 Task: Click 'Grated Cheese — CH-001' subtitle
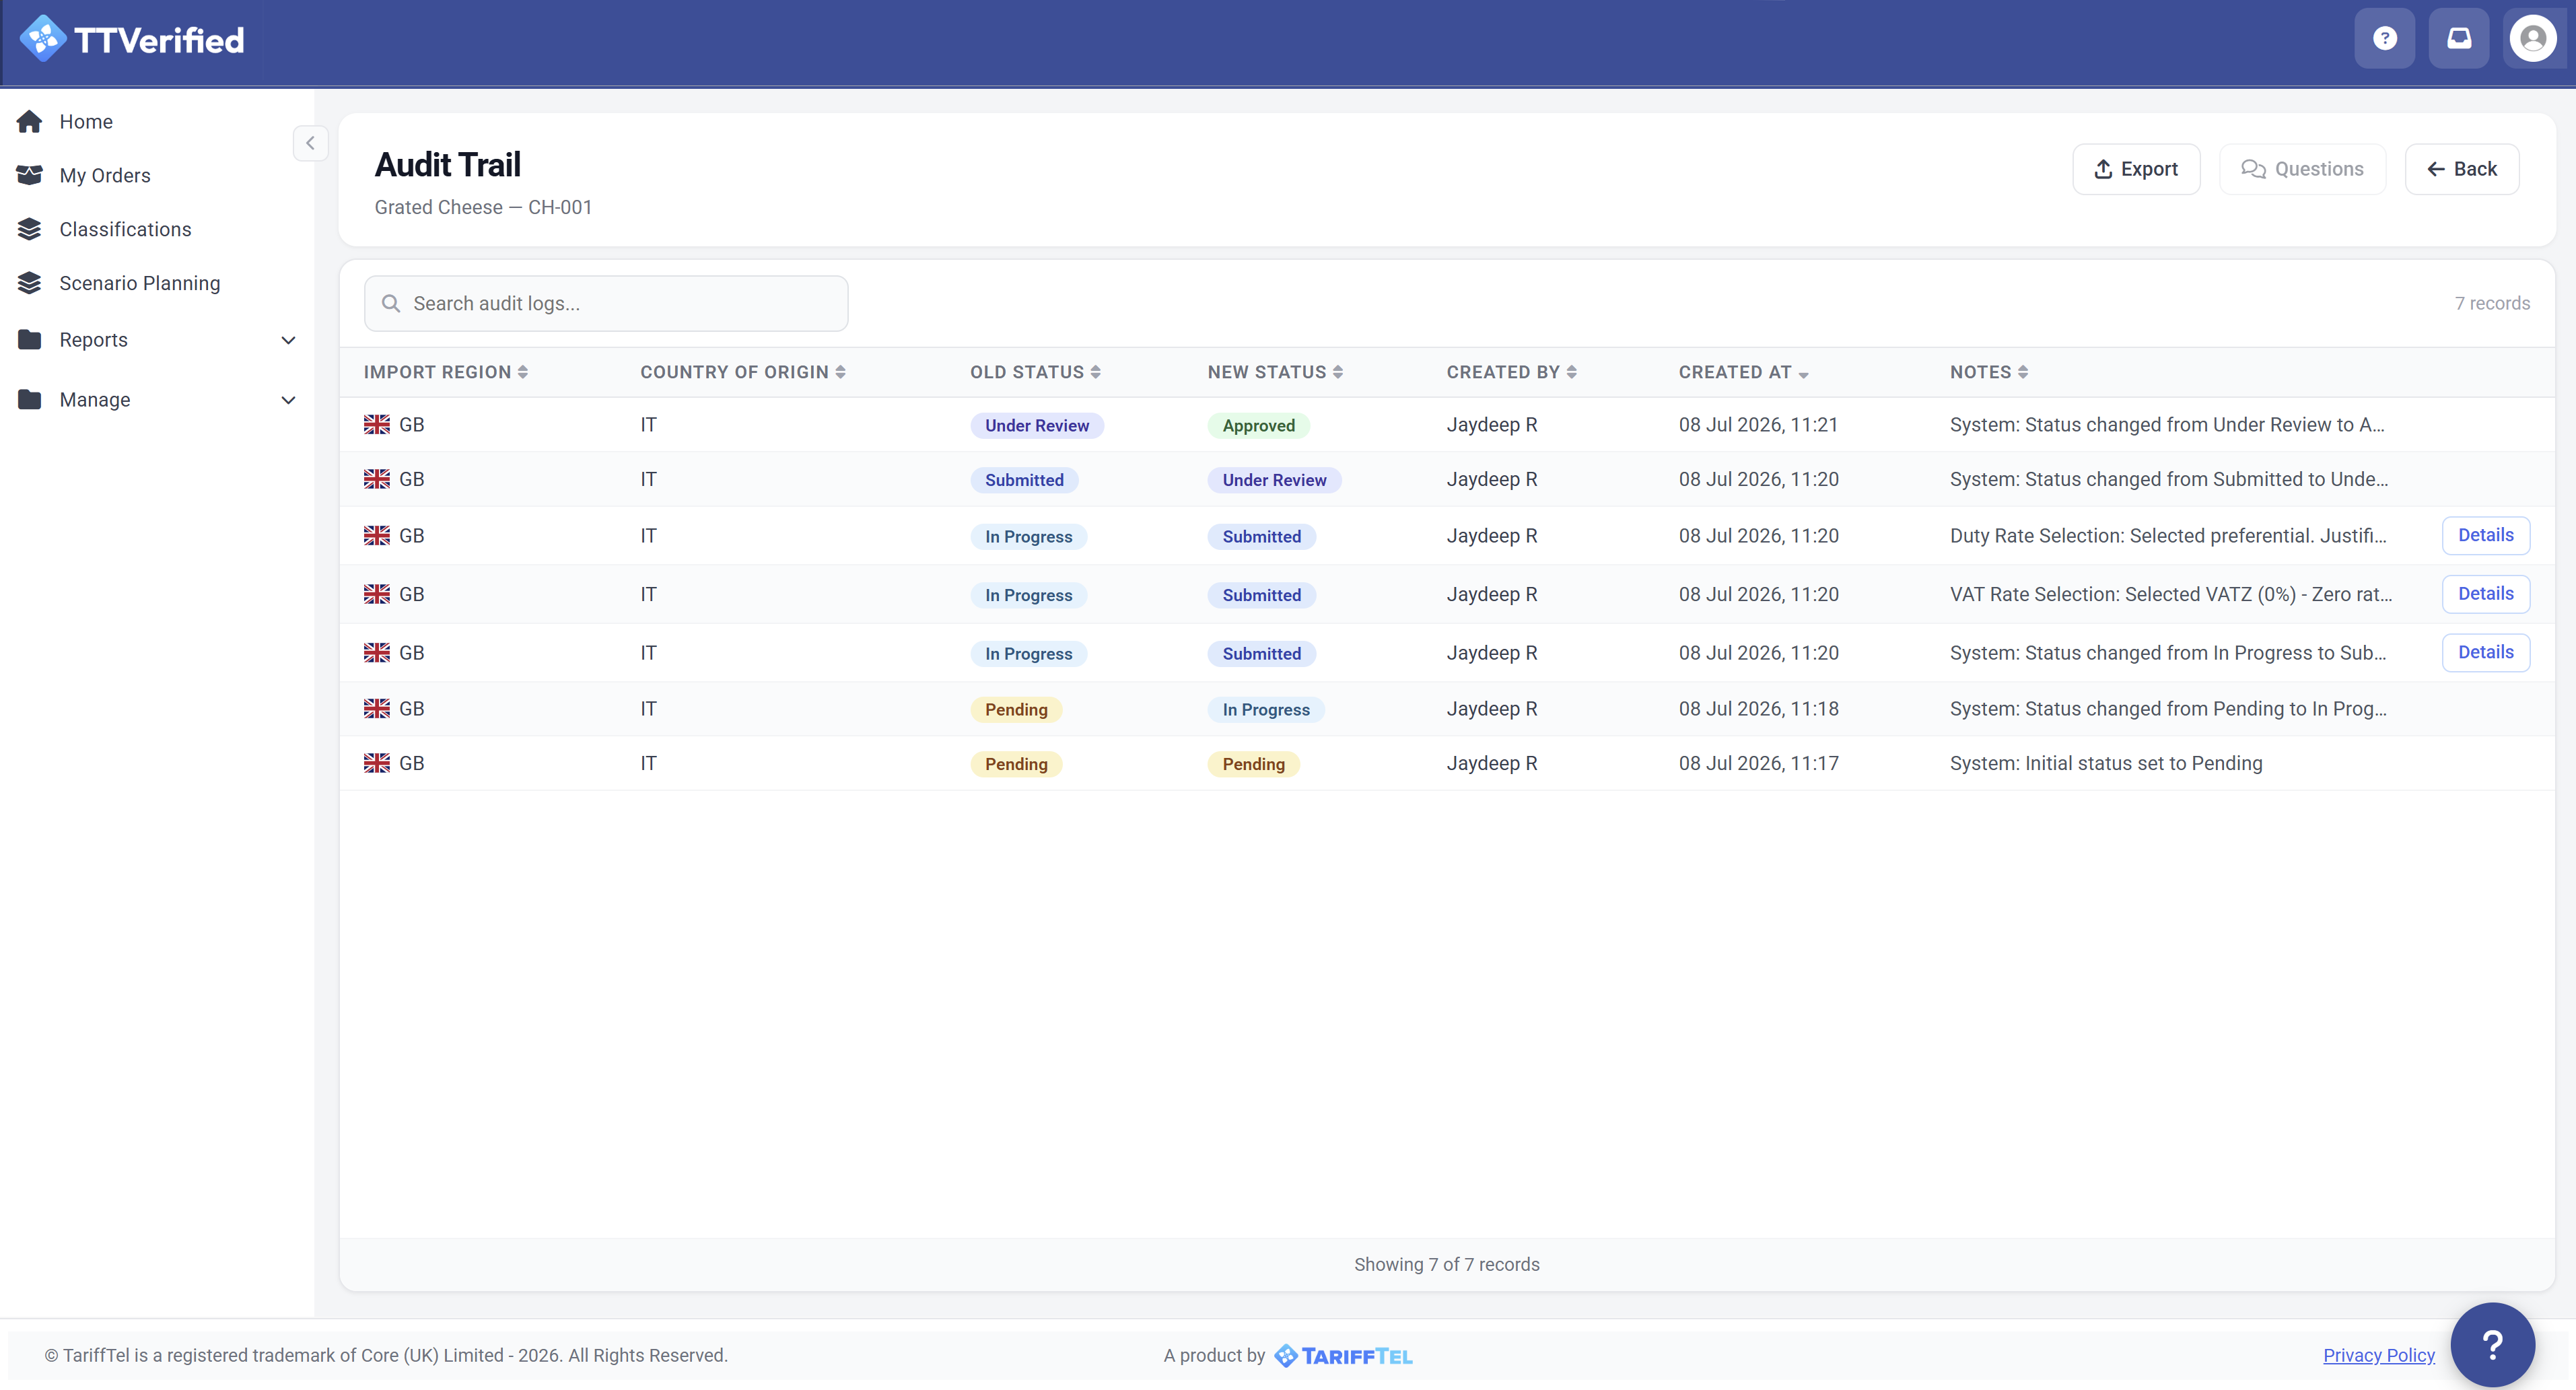click(483, 207)
